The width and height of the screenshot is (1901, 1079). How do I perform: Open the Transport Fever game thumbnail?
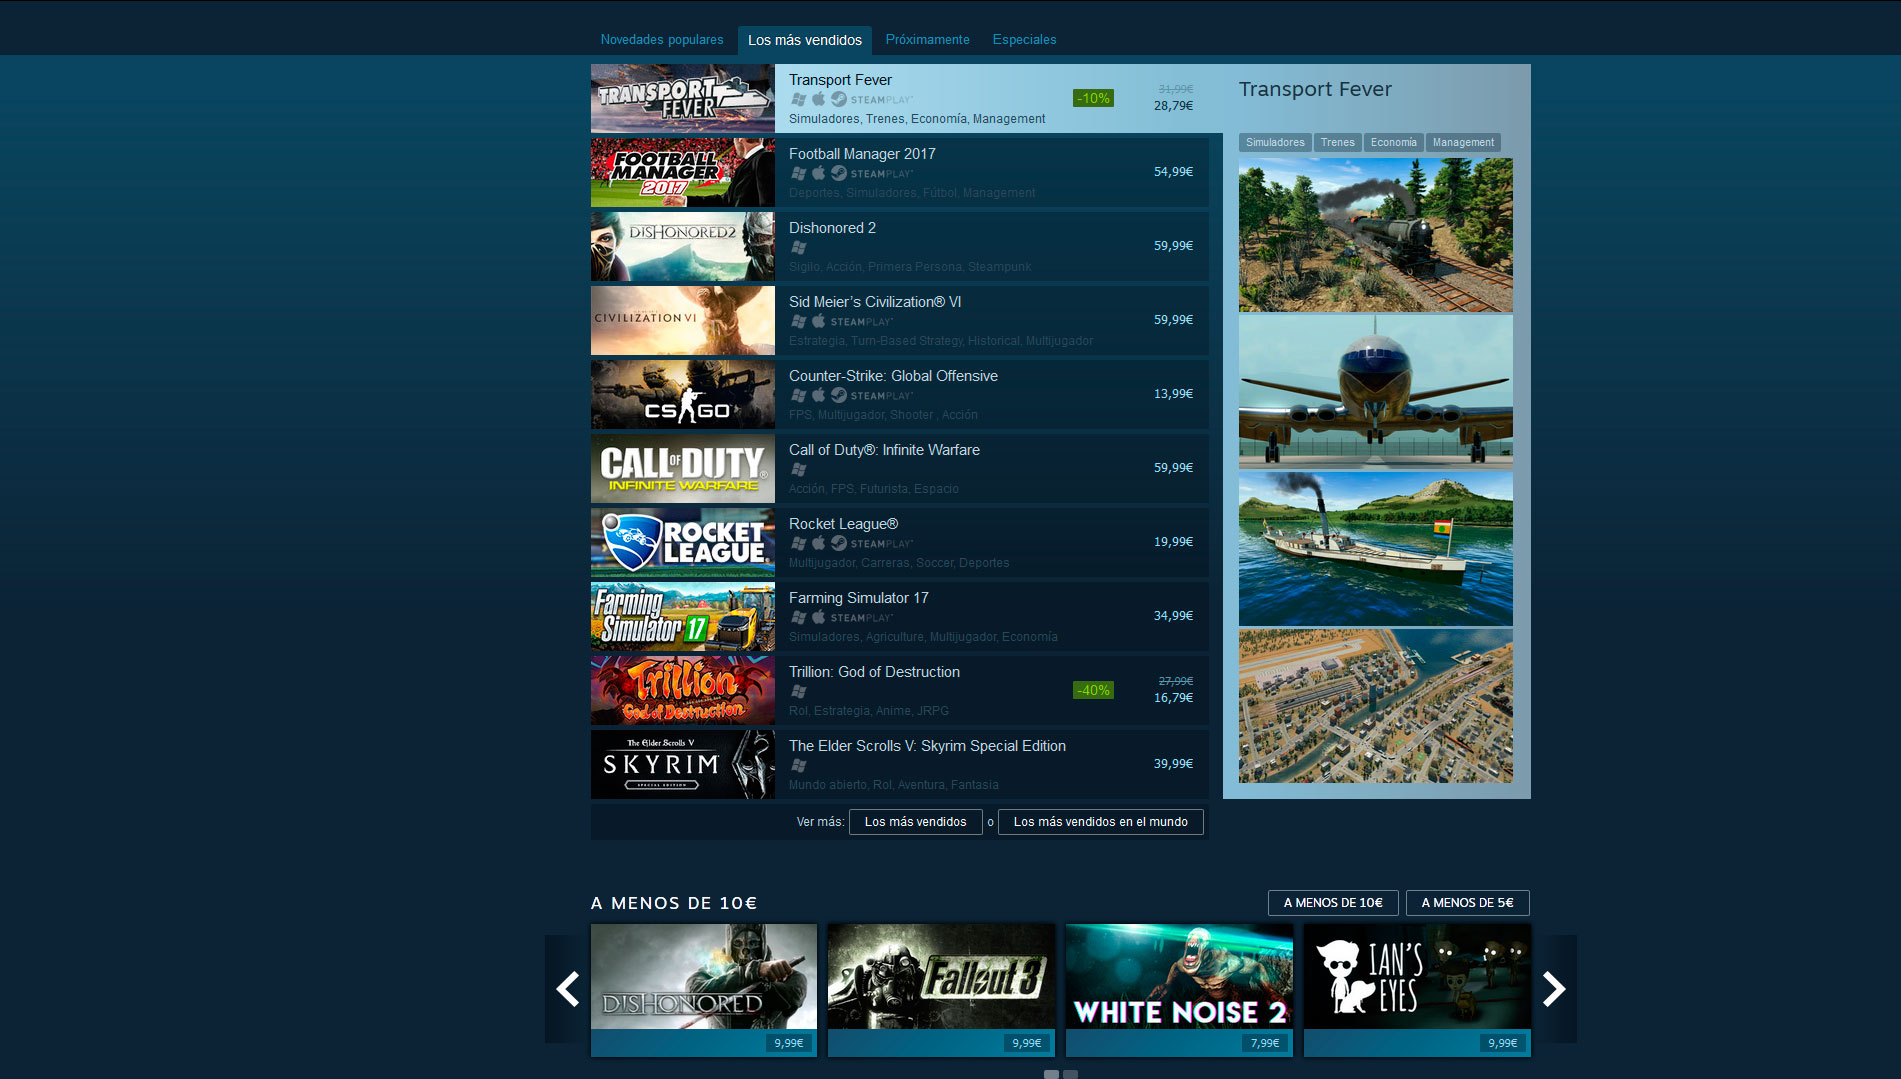(683, 98)
